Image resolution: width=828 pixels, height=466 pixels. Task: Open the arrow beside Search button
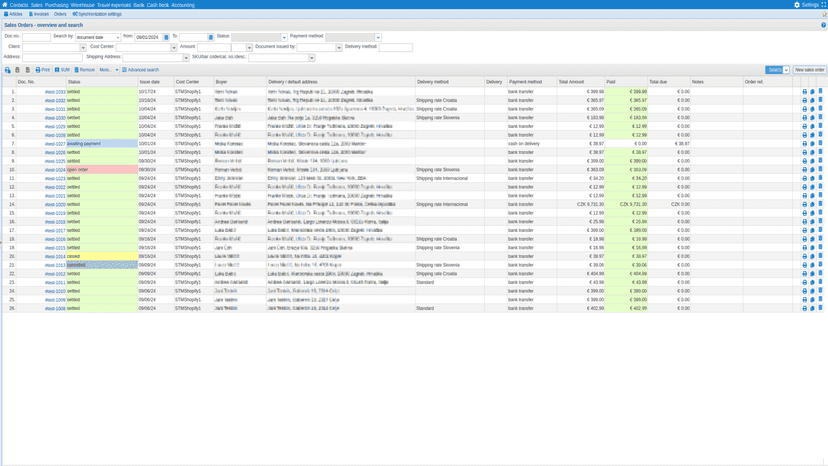(x=786, y=70)
